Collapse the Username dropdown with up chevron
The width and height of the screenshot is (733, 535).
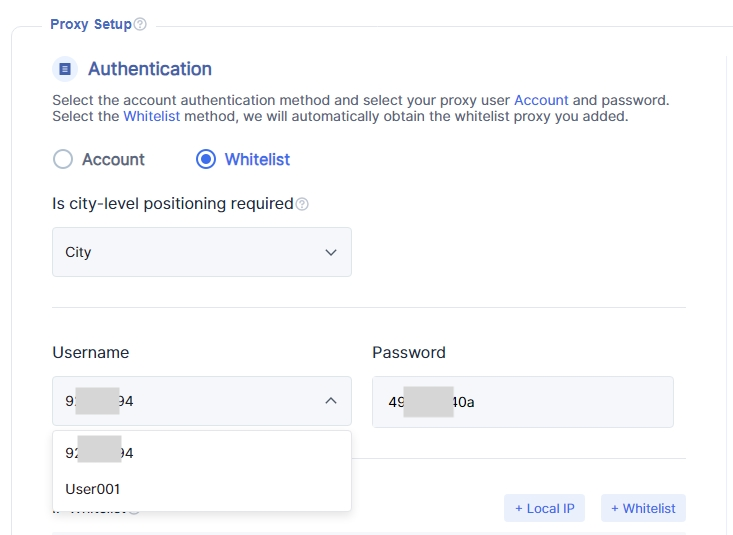pyautogui.click(x=331, y=401)
